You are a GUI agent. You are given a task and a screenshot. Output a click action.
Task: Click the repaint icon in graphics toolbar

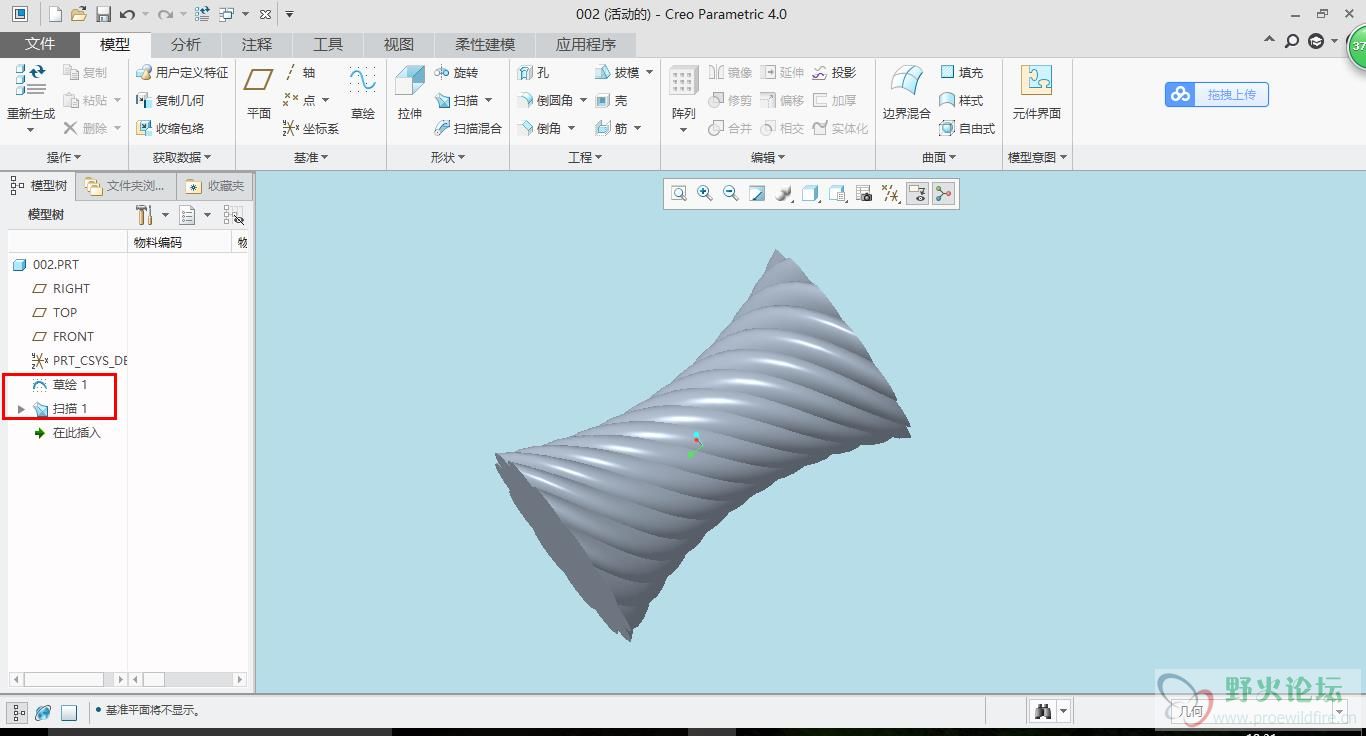pos(757,194)
